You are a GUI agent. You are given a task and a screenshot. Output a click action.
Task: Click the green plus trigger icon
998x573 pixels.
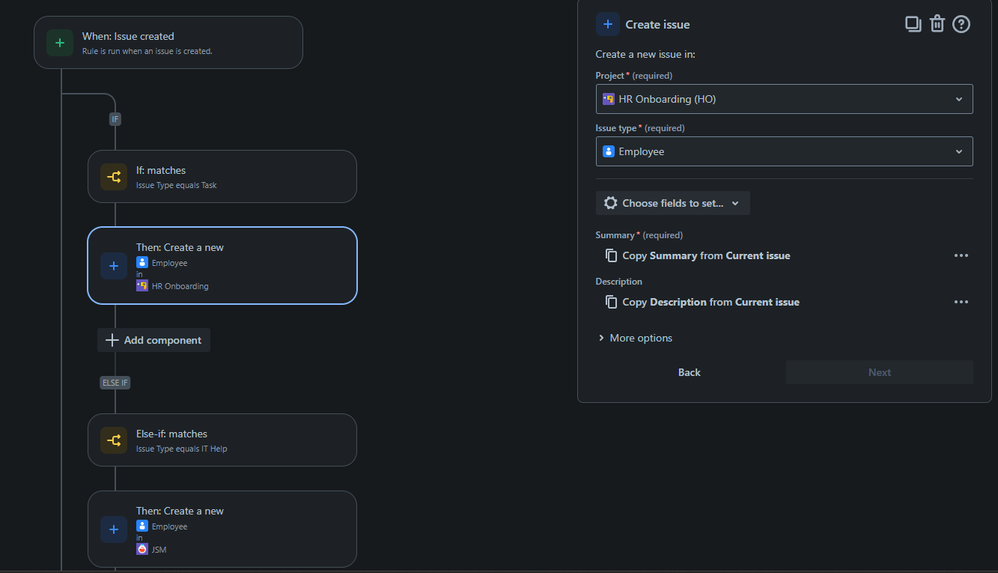coord(60,43)
